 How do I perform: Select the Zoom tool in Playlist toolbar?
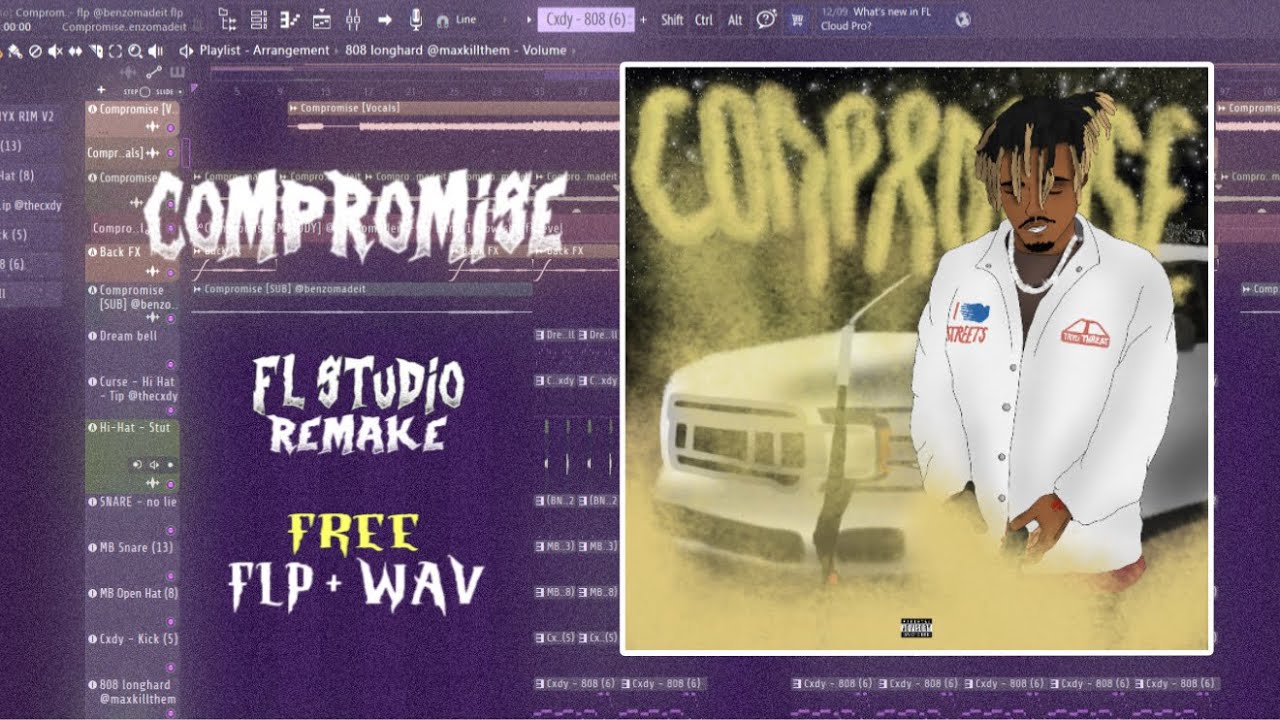pos(135,51)
